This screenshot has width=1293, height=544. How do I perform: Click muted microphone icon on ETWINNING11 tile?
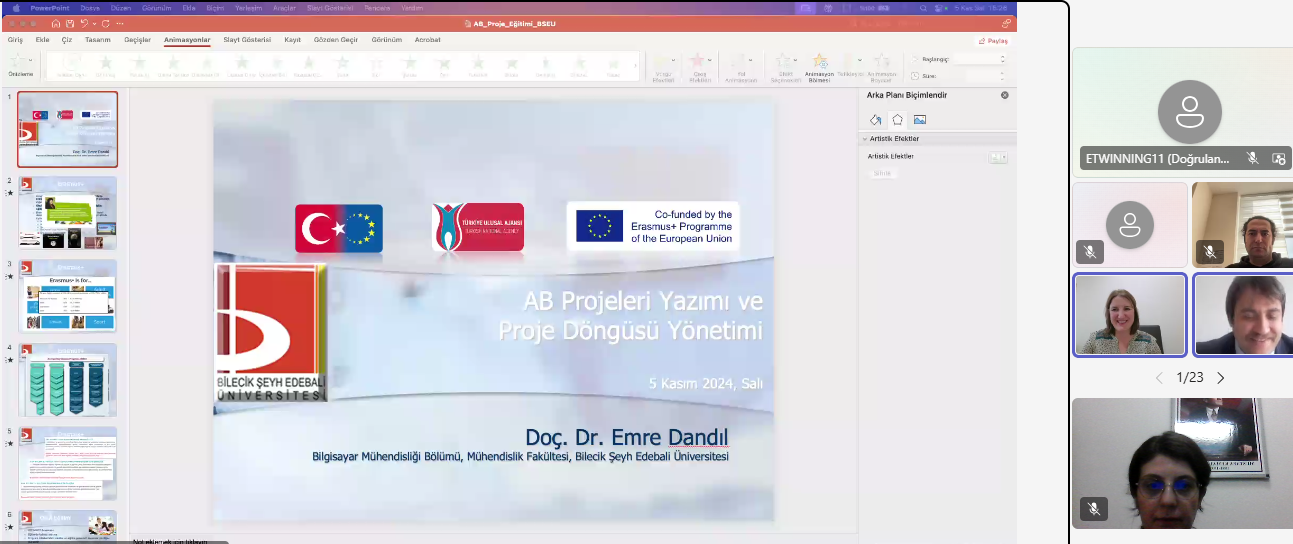[x=1252, y=158]
